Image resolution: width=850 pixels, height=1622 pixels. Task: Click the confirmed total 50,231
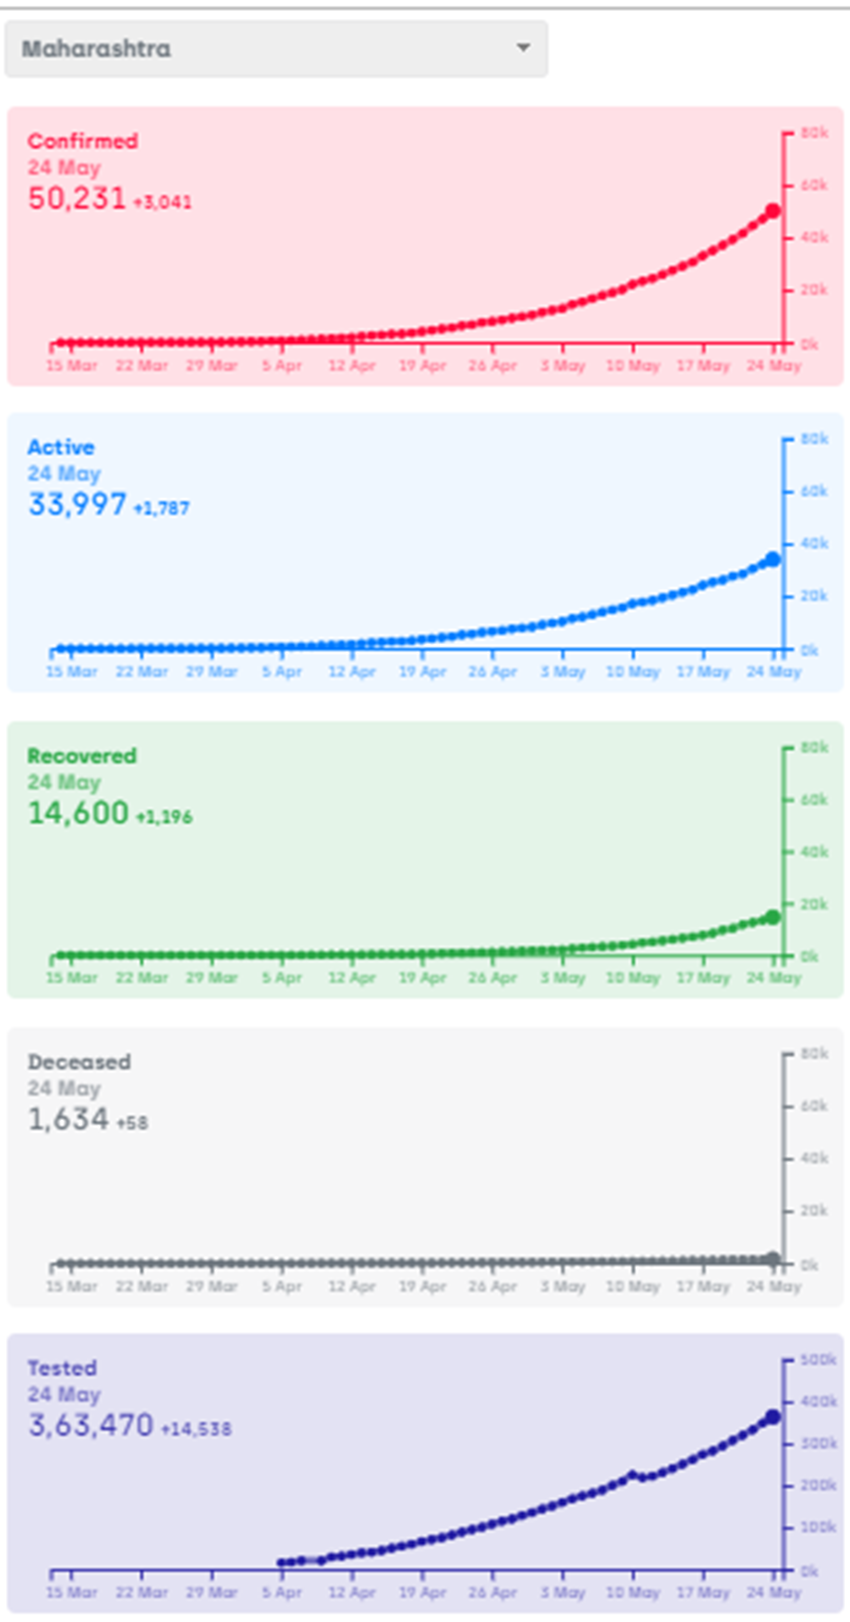(77, 198)
